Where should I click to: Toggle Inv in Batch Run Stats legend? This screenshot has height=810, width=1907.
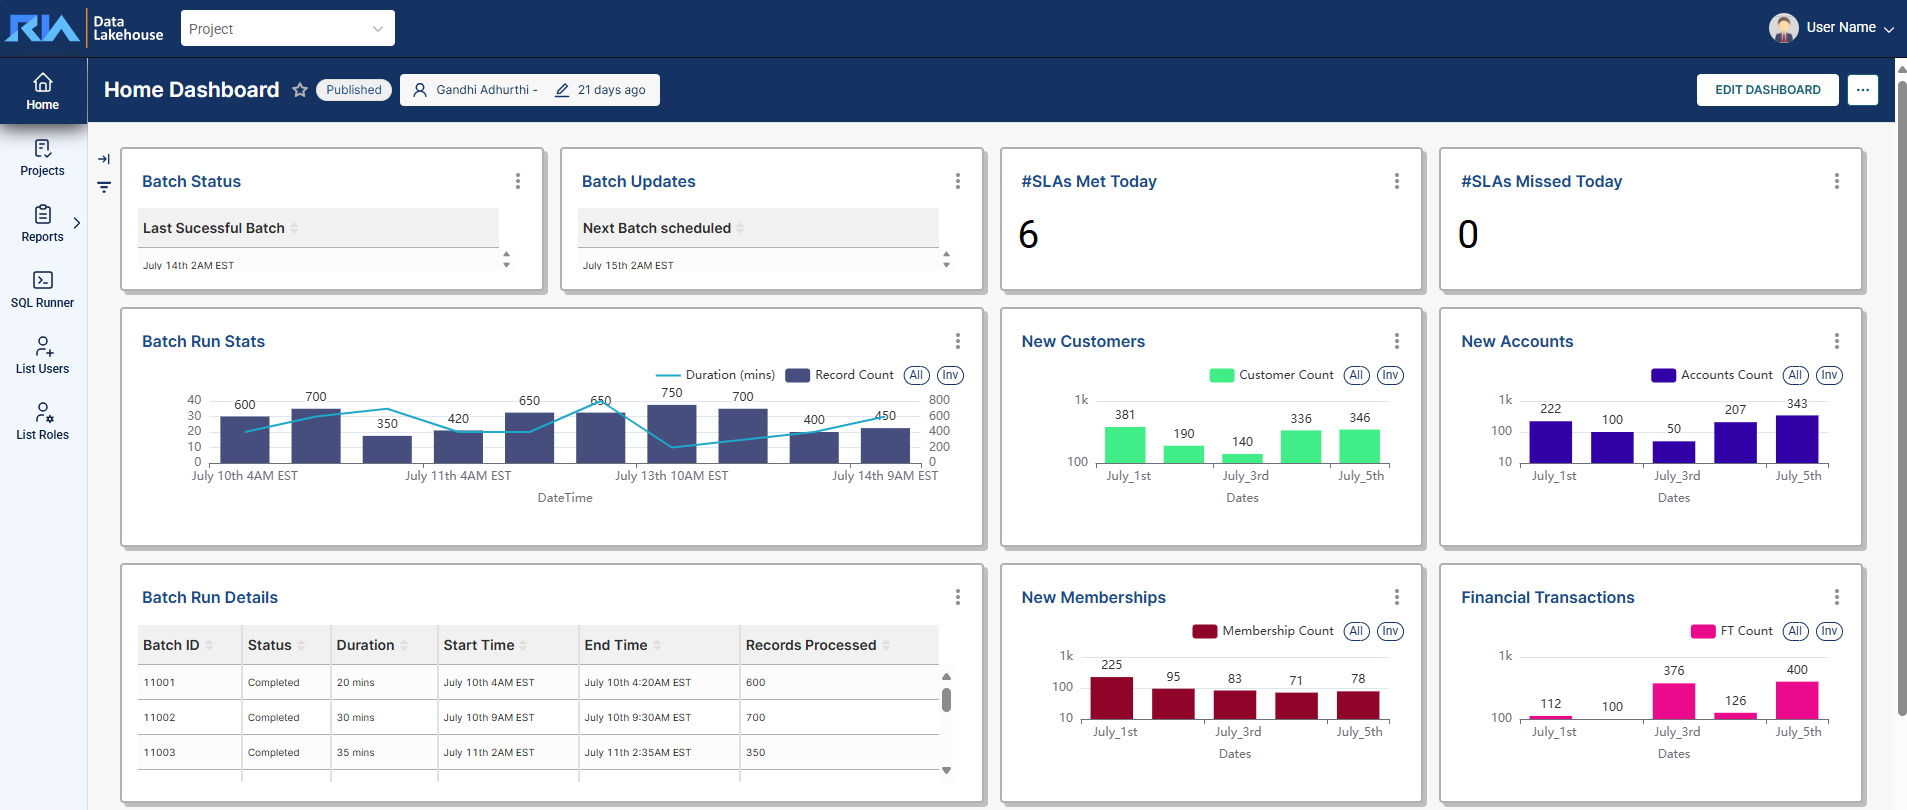950,375
